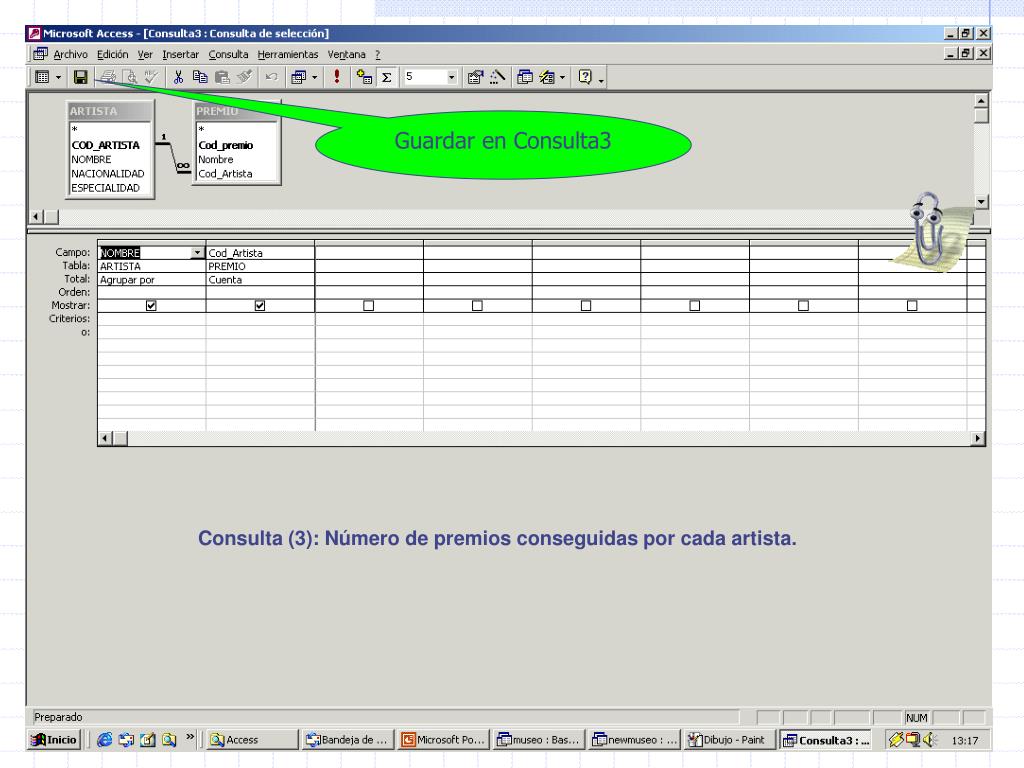1024x768 pixels.
Task: Open the Ver menu
Action: 145,54
